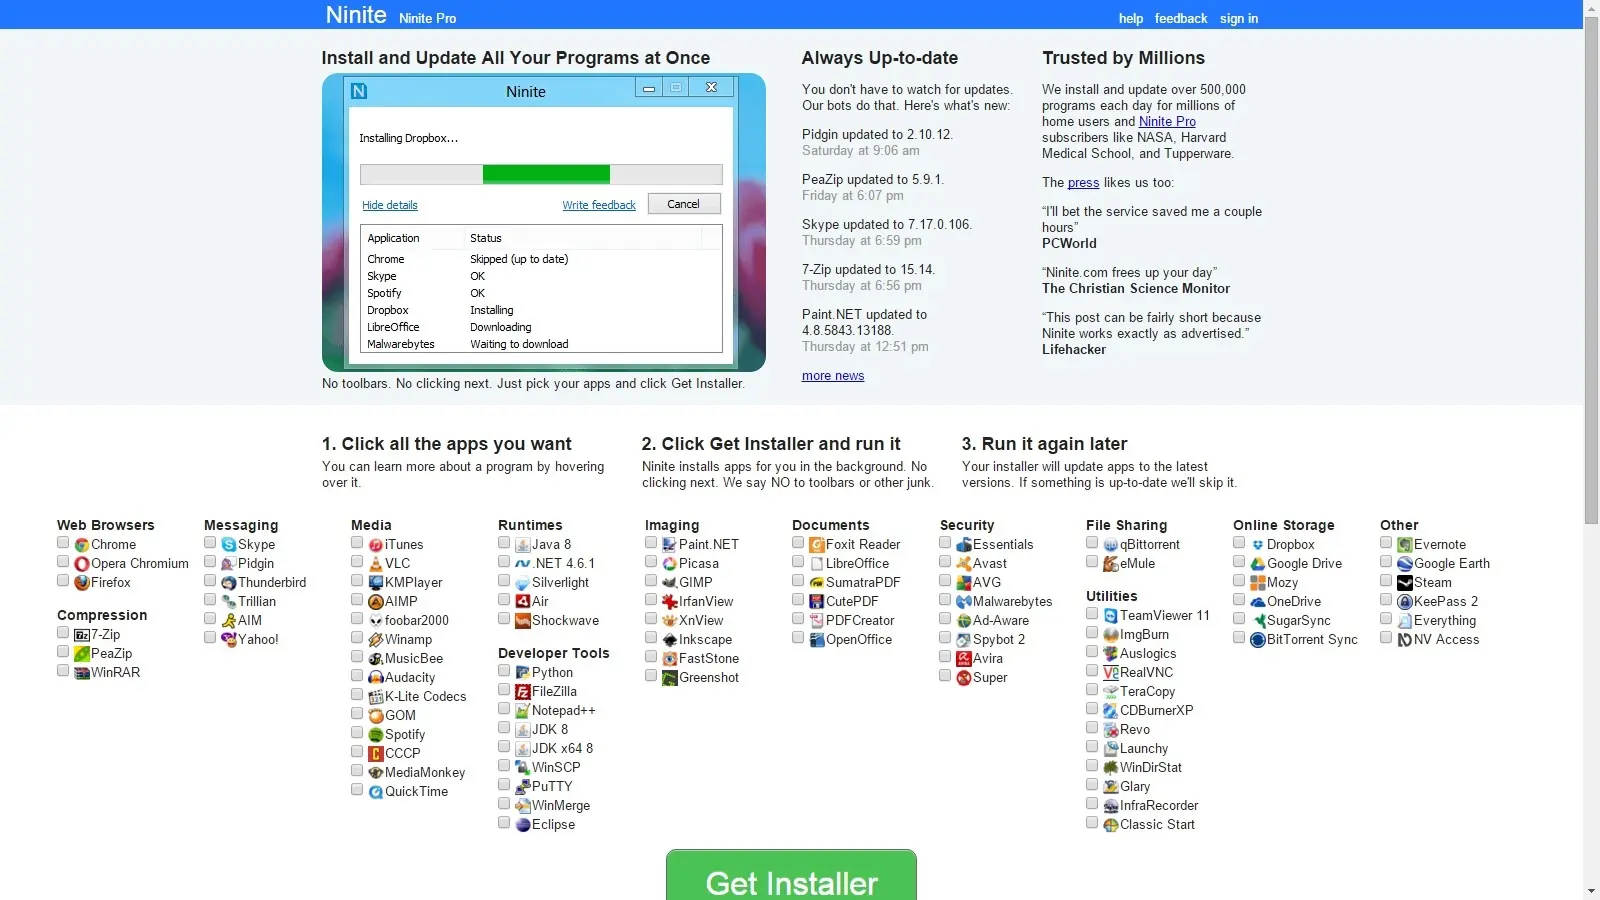Open Ninite Pro link in Trusted by Millions

1167,121
